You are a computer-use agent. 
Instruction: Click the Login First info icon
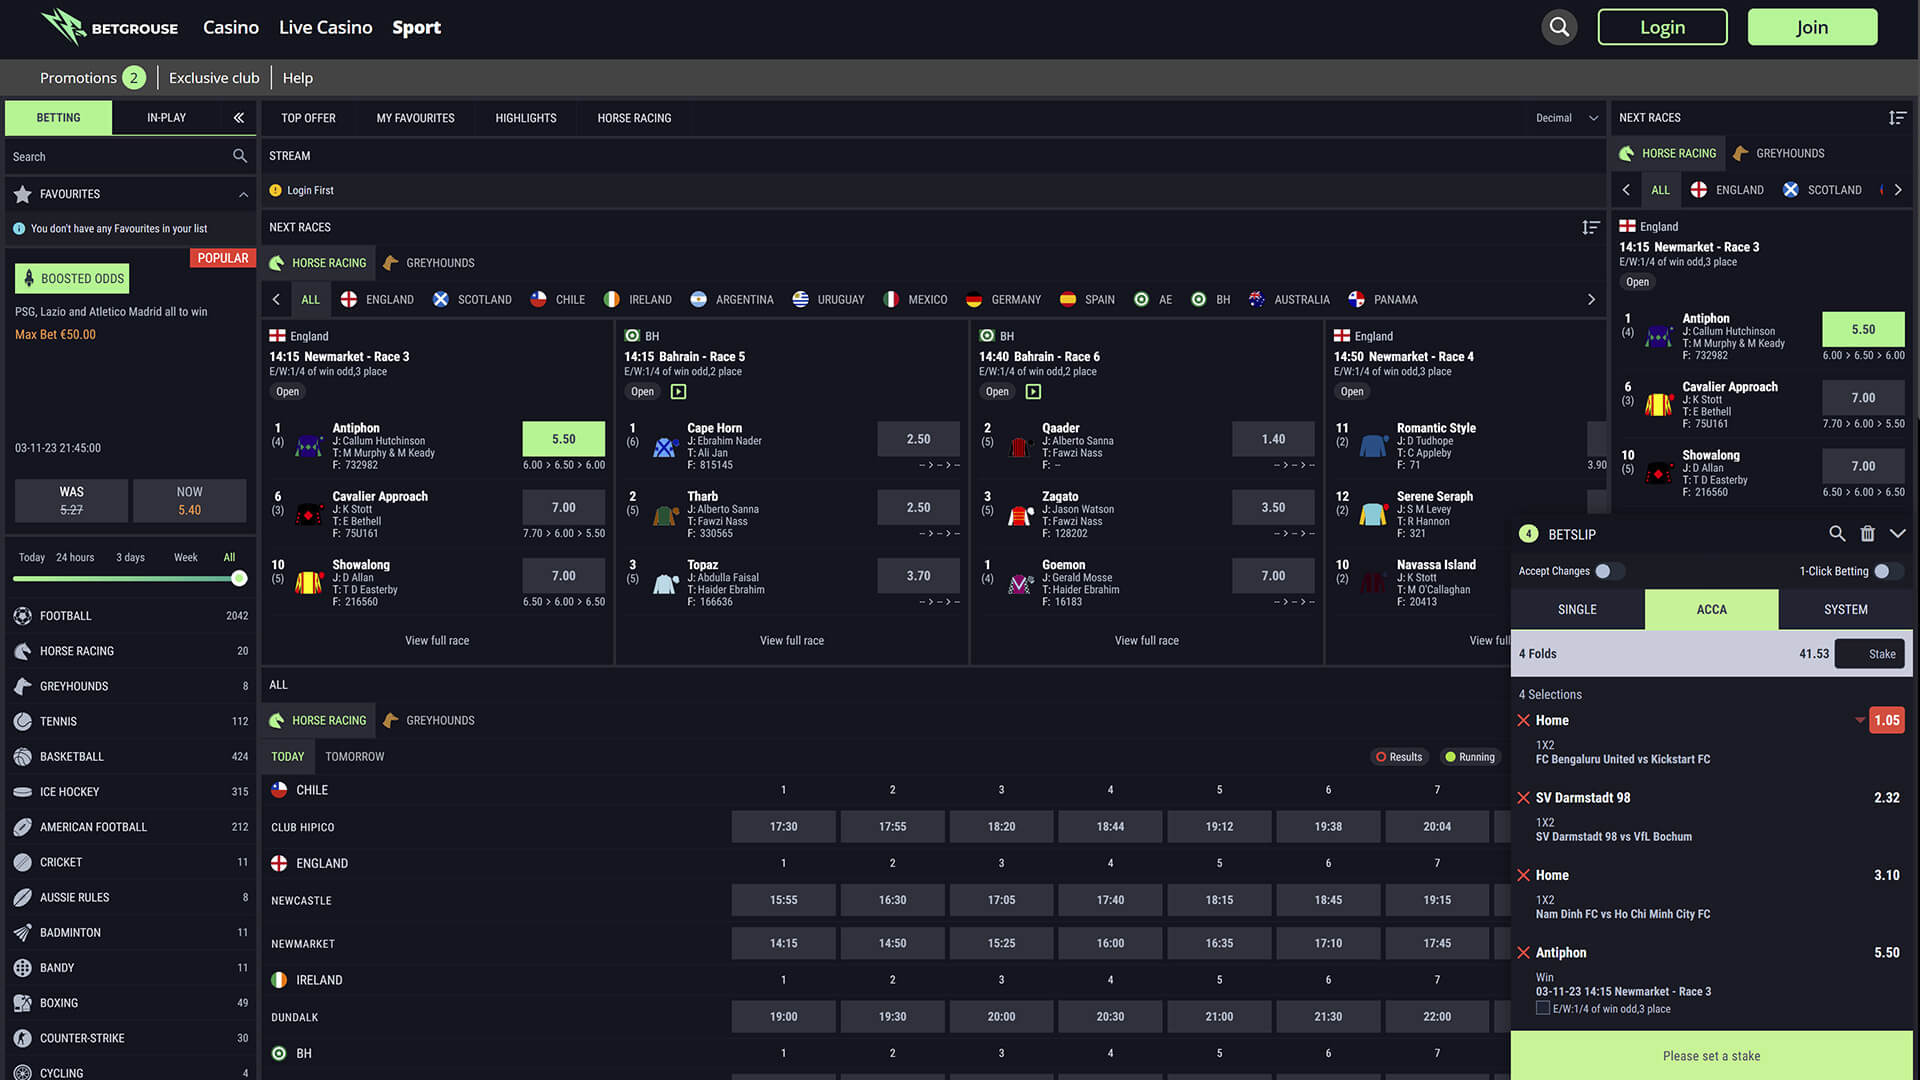coord(275,190)
